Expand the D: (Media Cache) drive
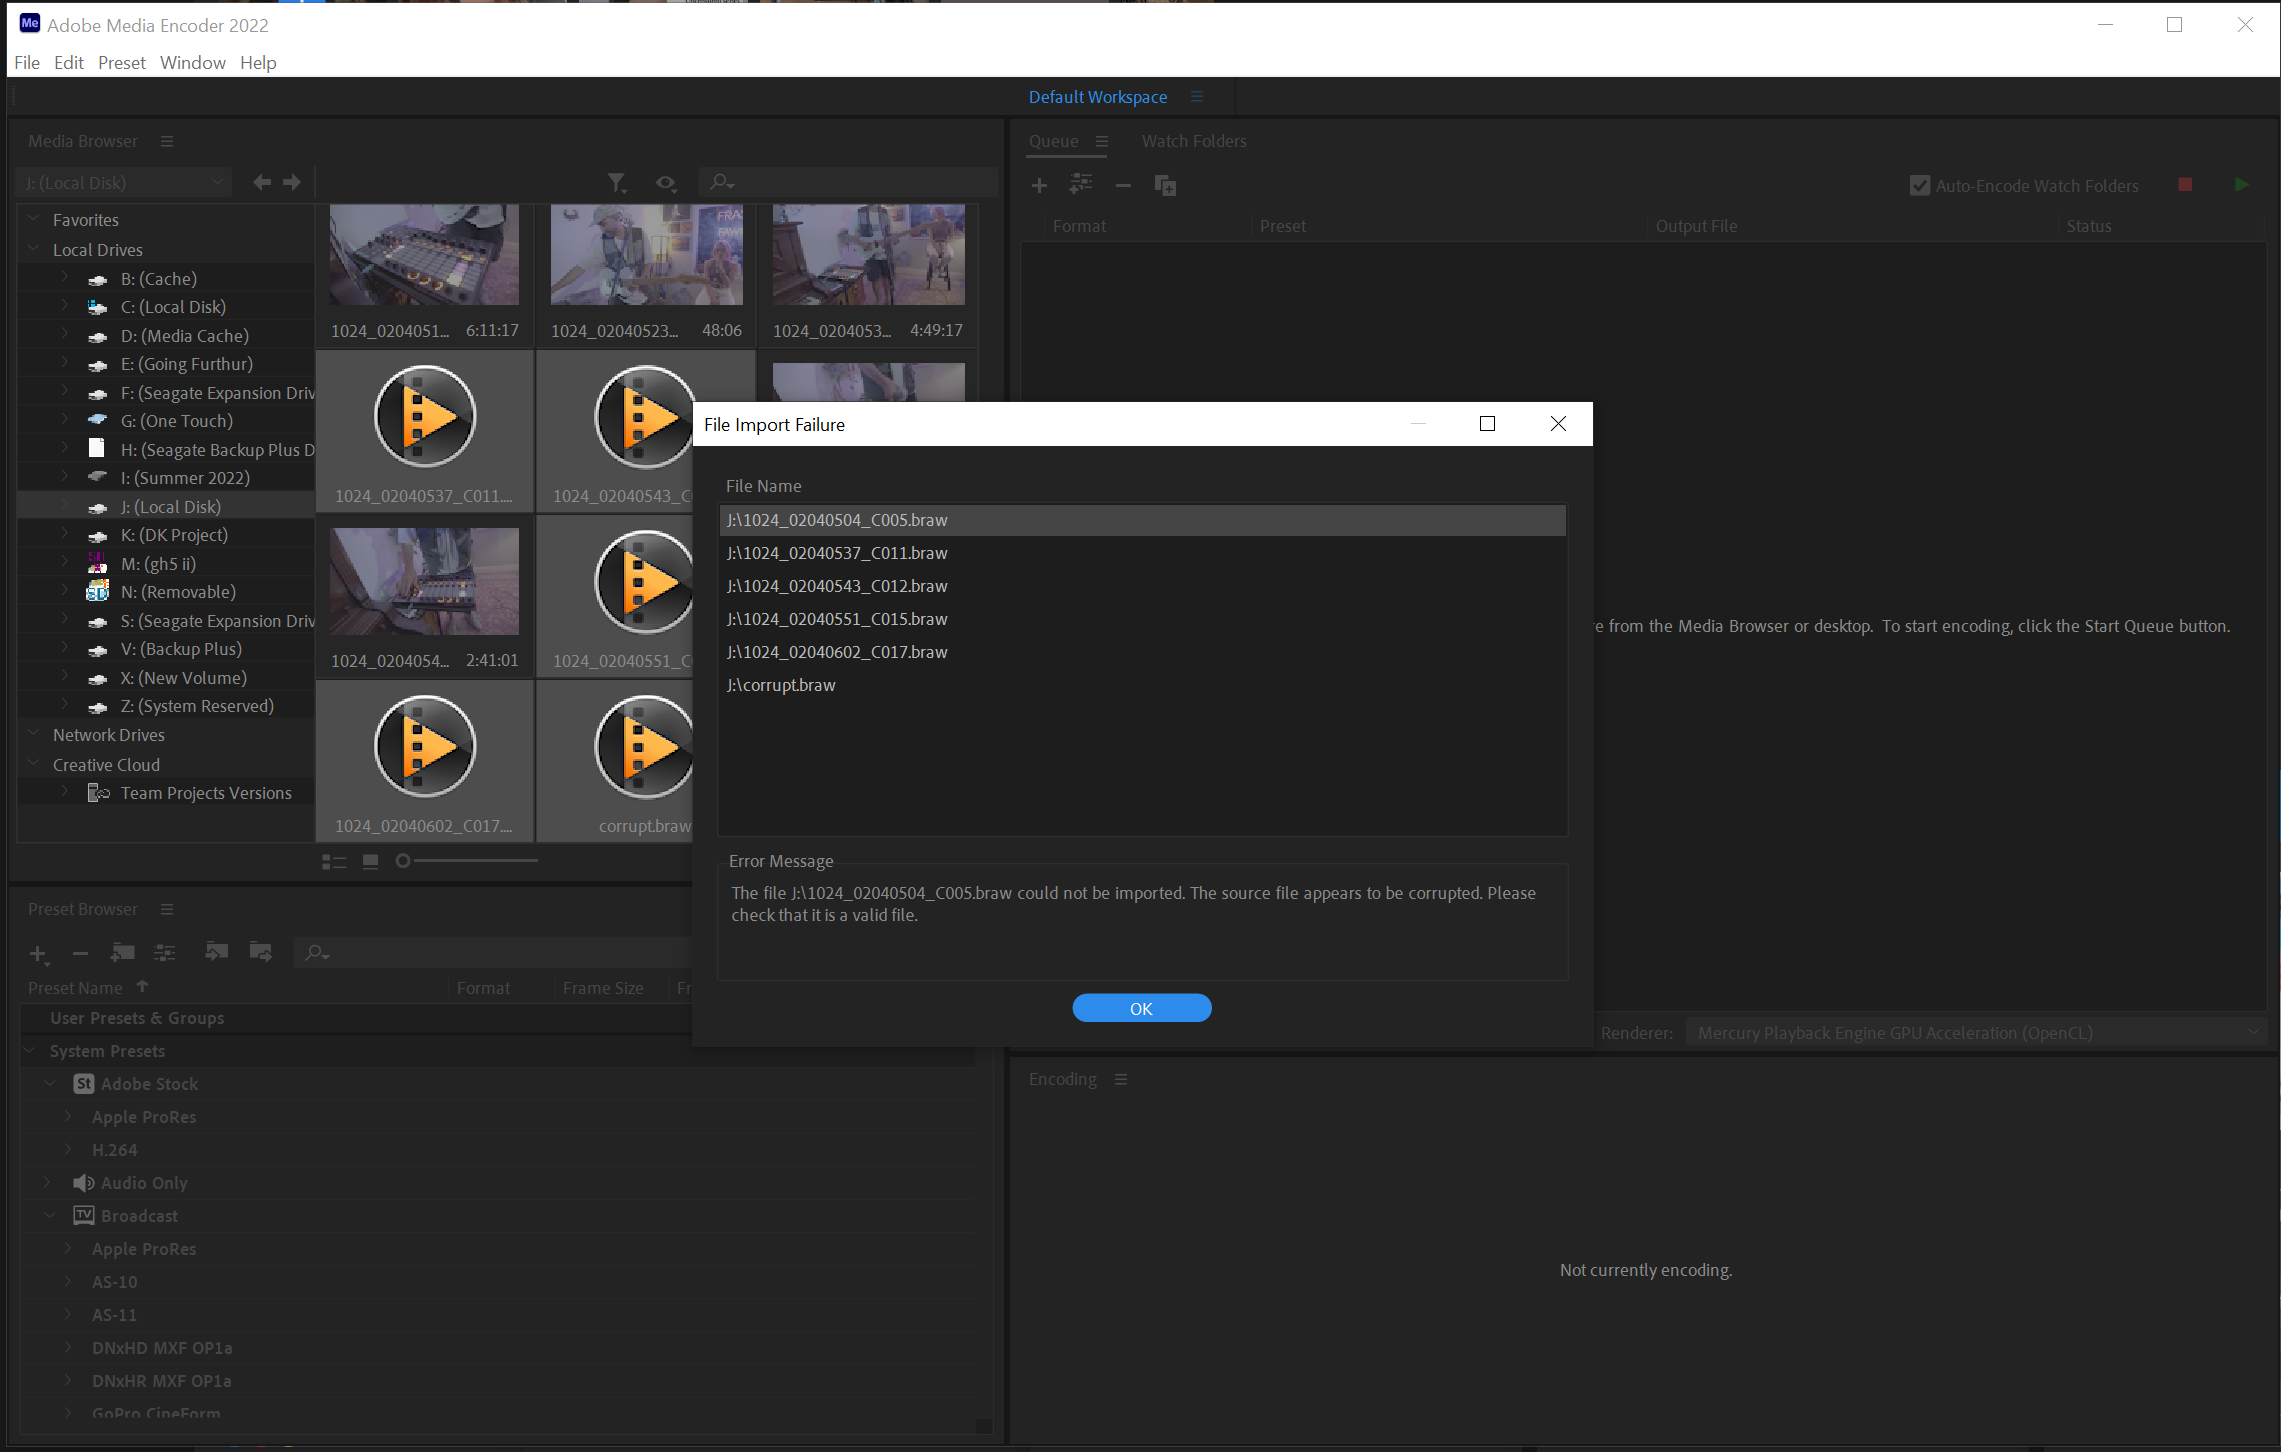The height and width of the screenshot is (1452, 2281). click(x=65, y=335)
